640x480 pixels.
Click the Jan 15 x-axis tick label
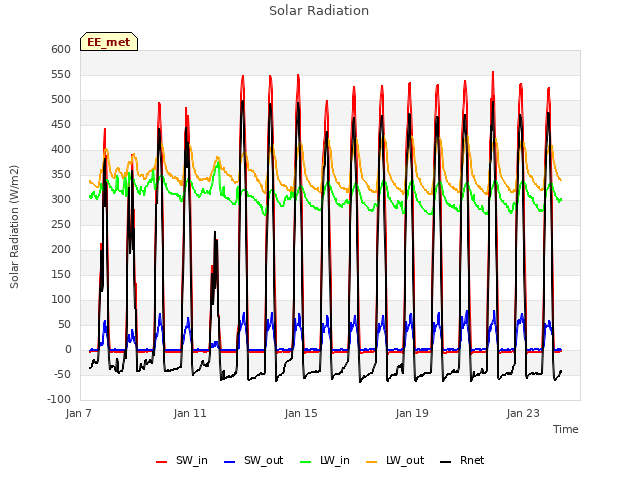click(x=301, y=413)
